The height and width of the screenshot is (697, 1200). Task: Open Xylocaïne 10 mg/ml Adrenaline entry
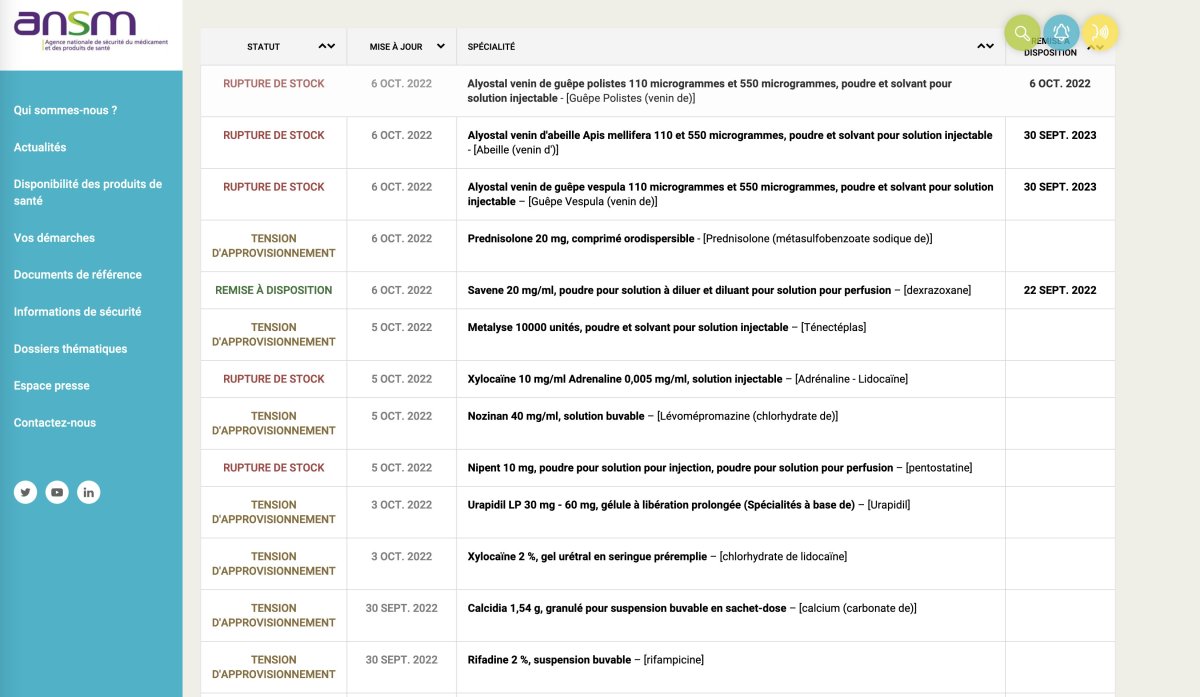pyautogui.click(x=688, y=379)
